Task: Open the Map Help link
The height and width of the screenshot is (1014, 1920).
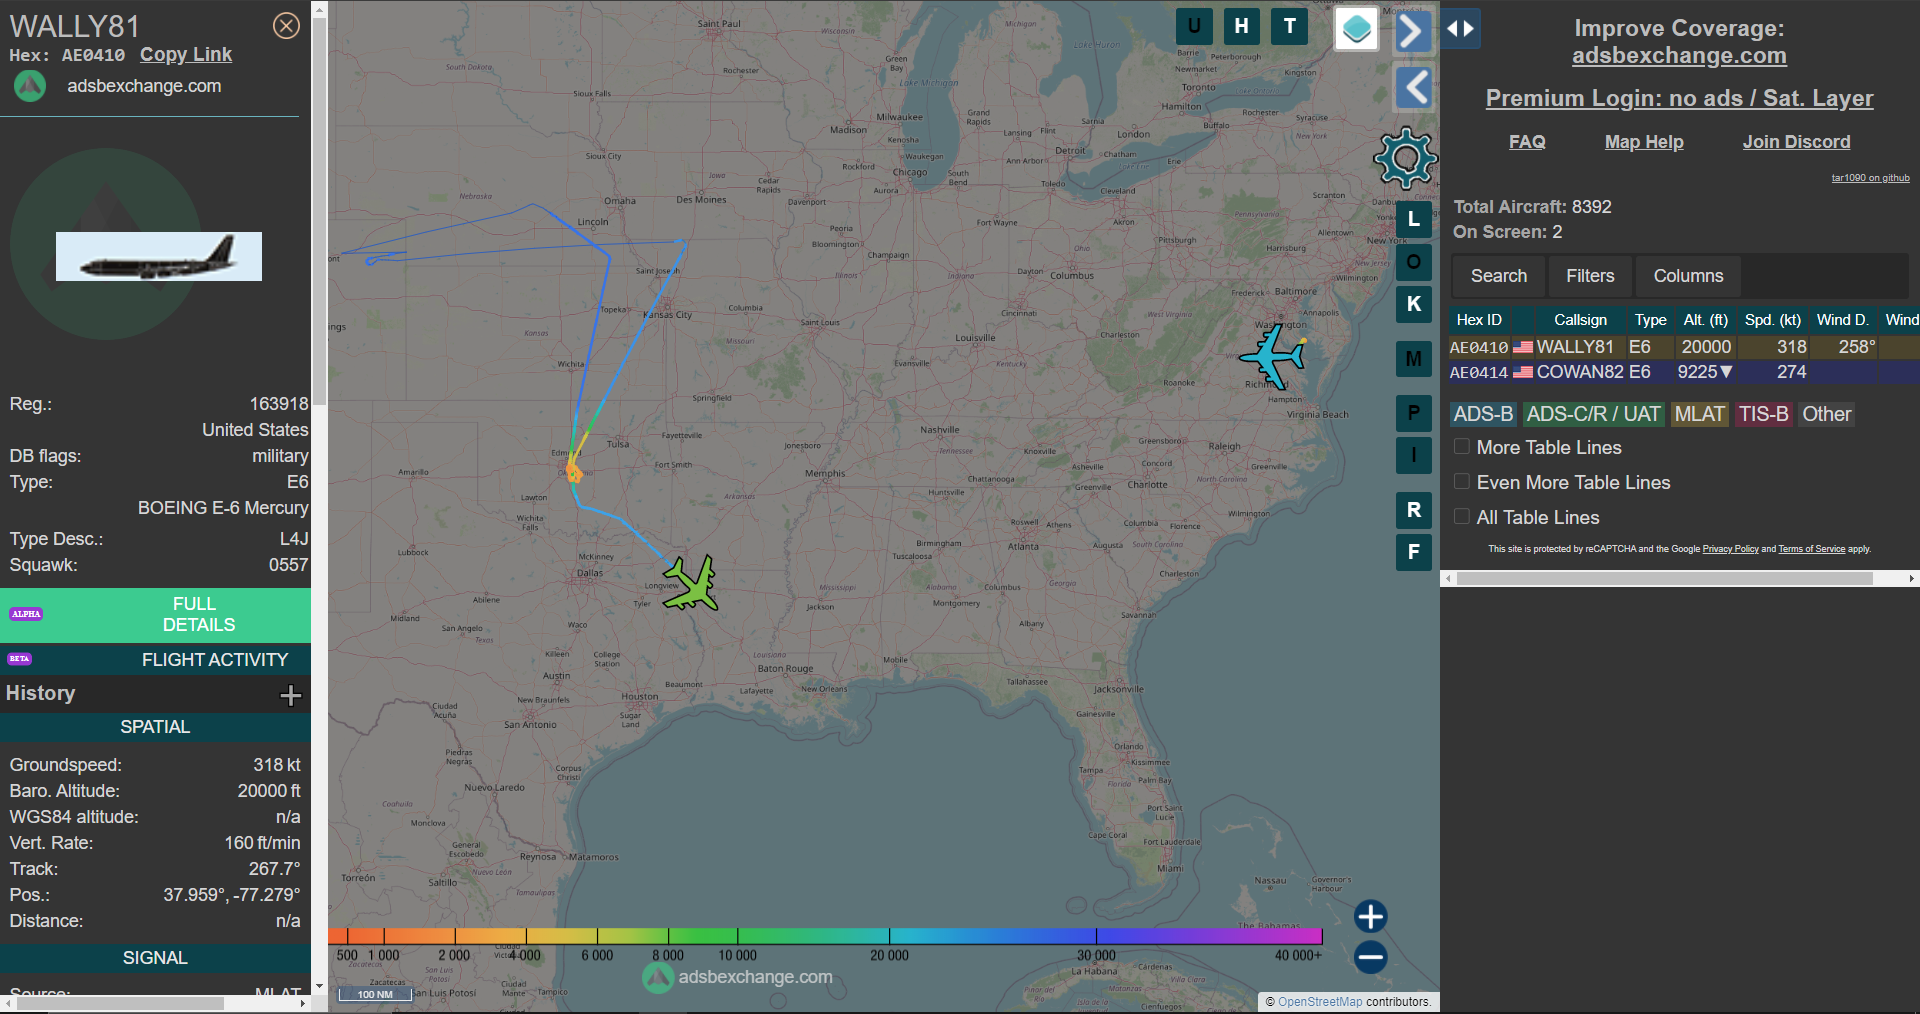Action: pos(1644,142)
